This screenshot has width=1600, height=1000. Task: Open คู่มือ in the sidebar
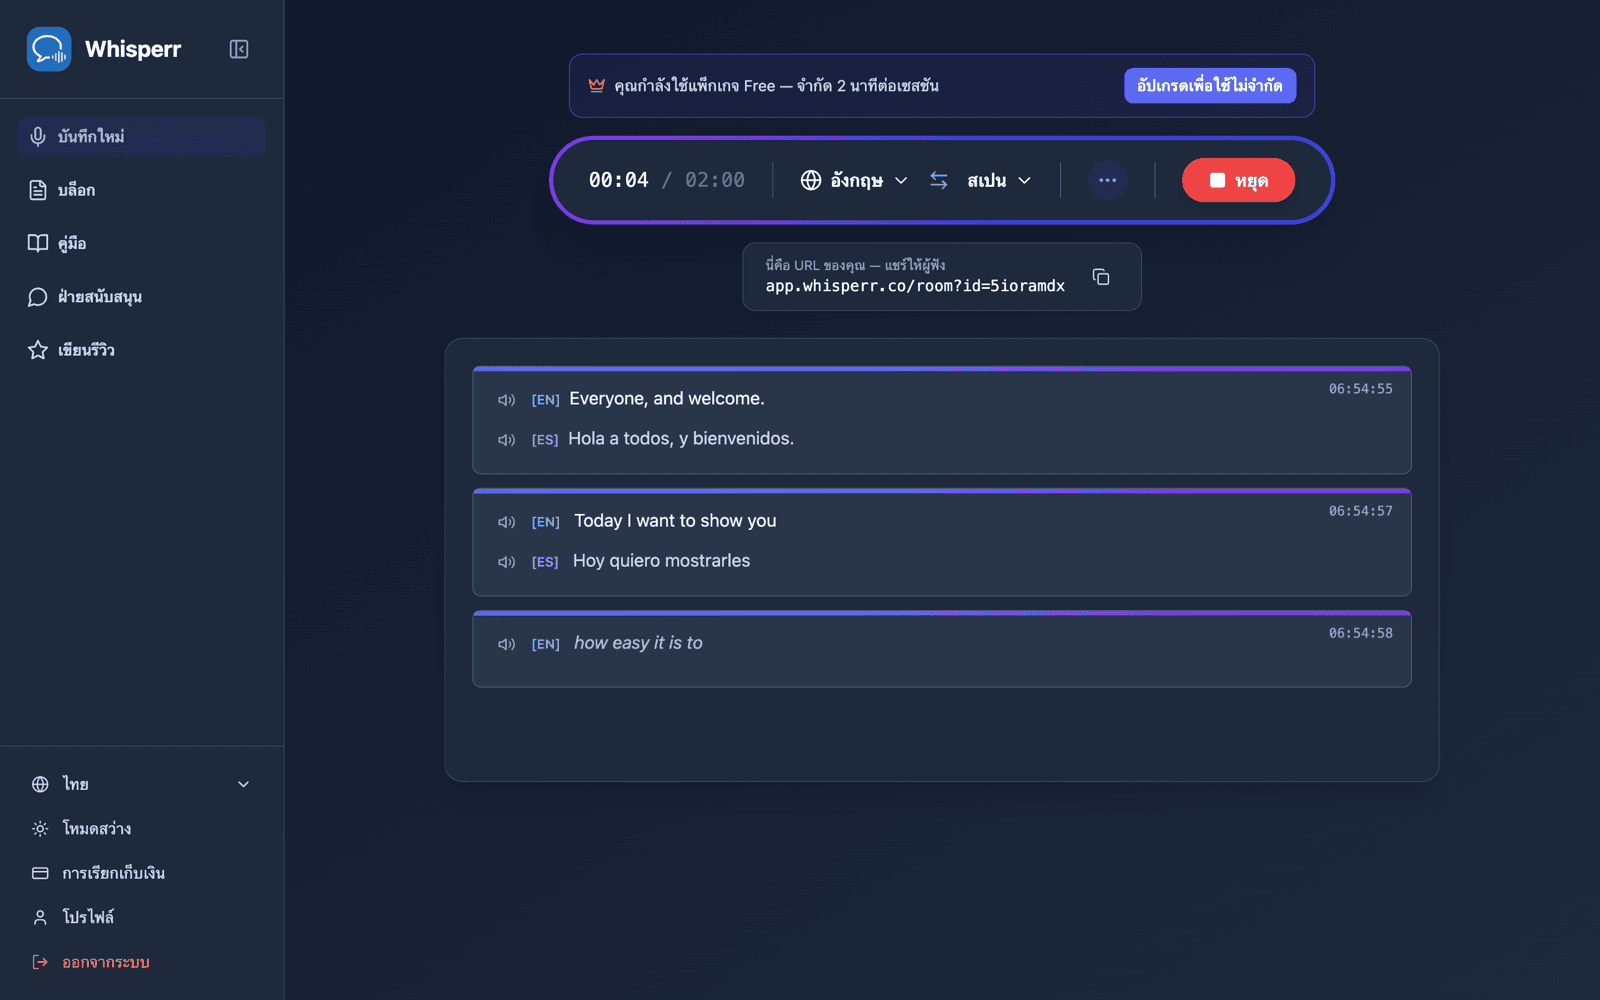pos(141,243)
